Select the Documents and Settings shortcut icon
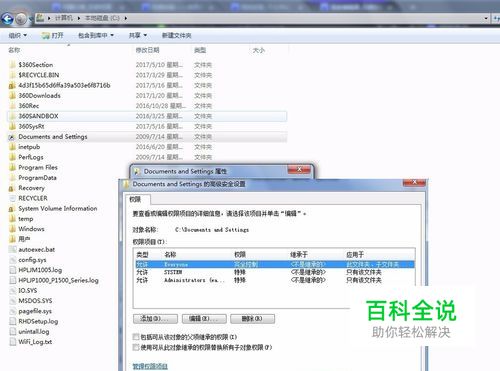 [x=12, y=137]
